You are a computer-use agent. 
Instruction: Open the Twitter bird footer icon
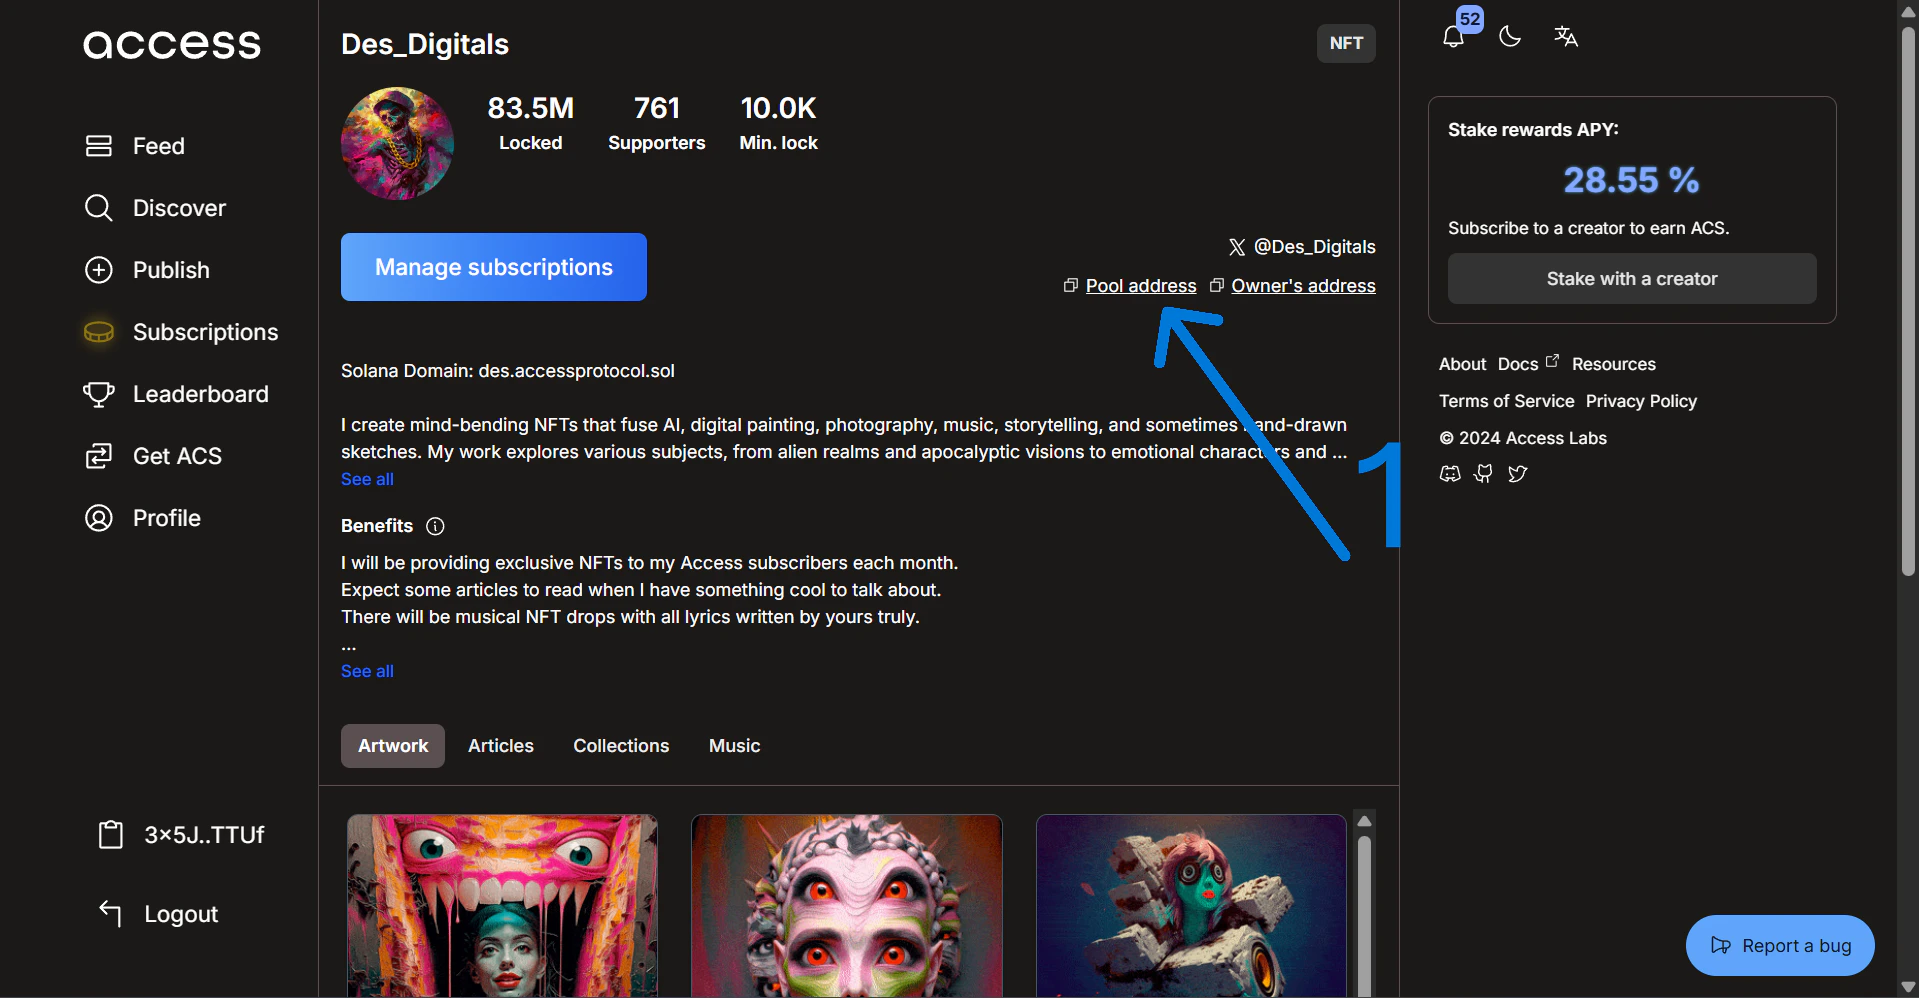(x=1518, y=474)
